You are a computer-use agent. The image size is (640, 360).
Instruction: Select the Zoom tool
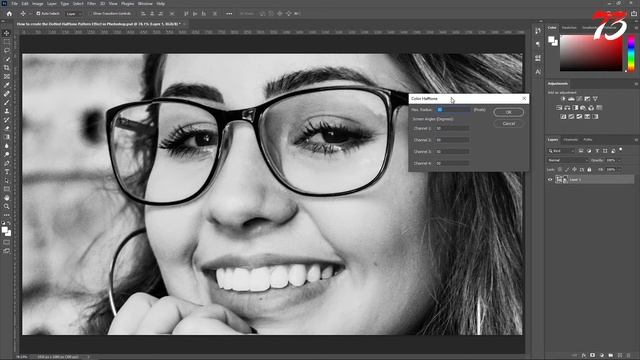[x=7, y=206]
